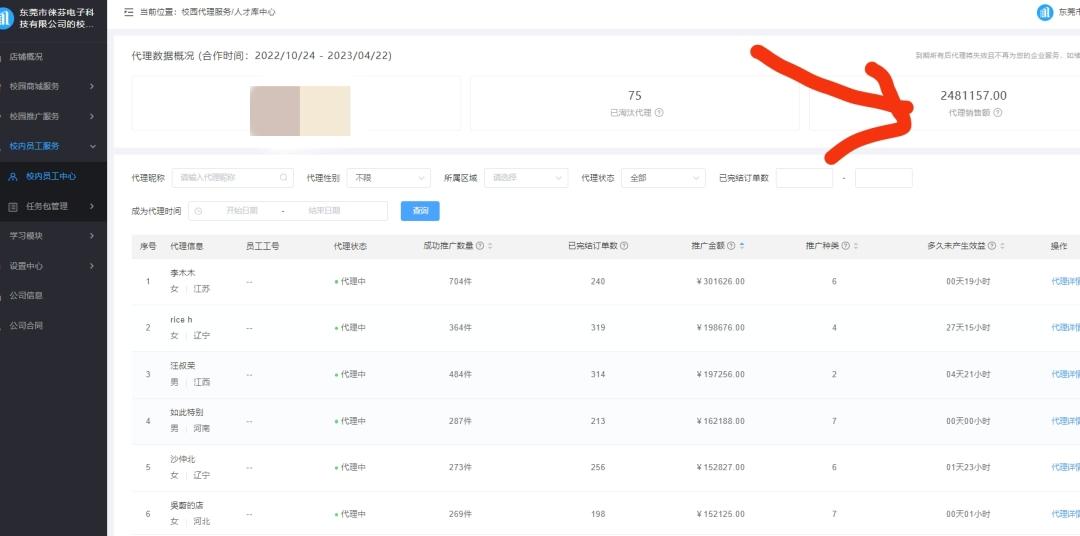Click help icon in 推广种类 header

pyautogui.click(x=845, y=246)
